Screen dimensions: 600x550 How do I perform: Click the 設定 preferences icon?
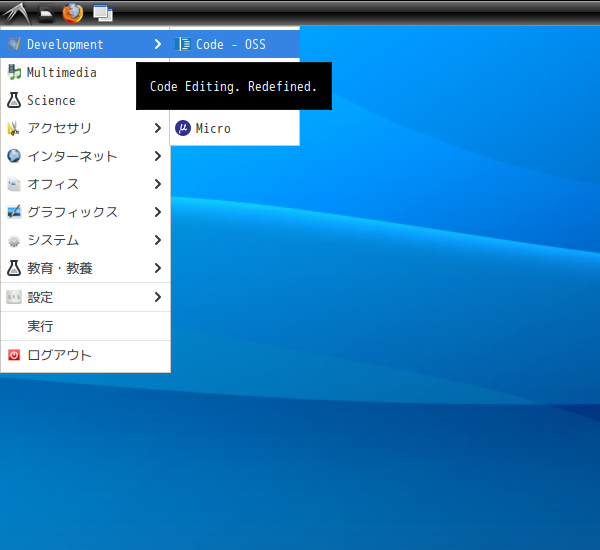[x=14, y=297]
